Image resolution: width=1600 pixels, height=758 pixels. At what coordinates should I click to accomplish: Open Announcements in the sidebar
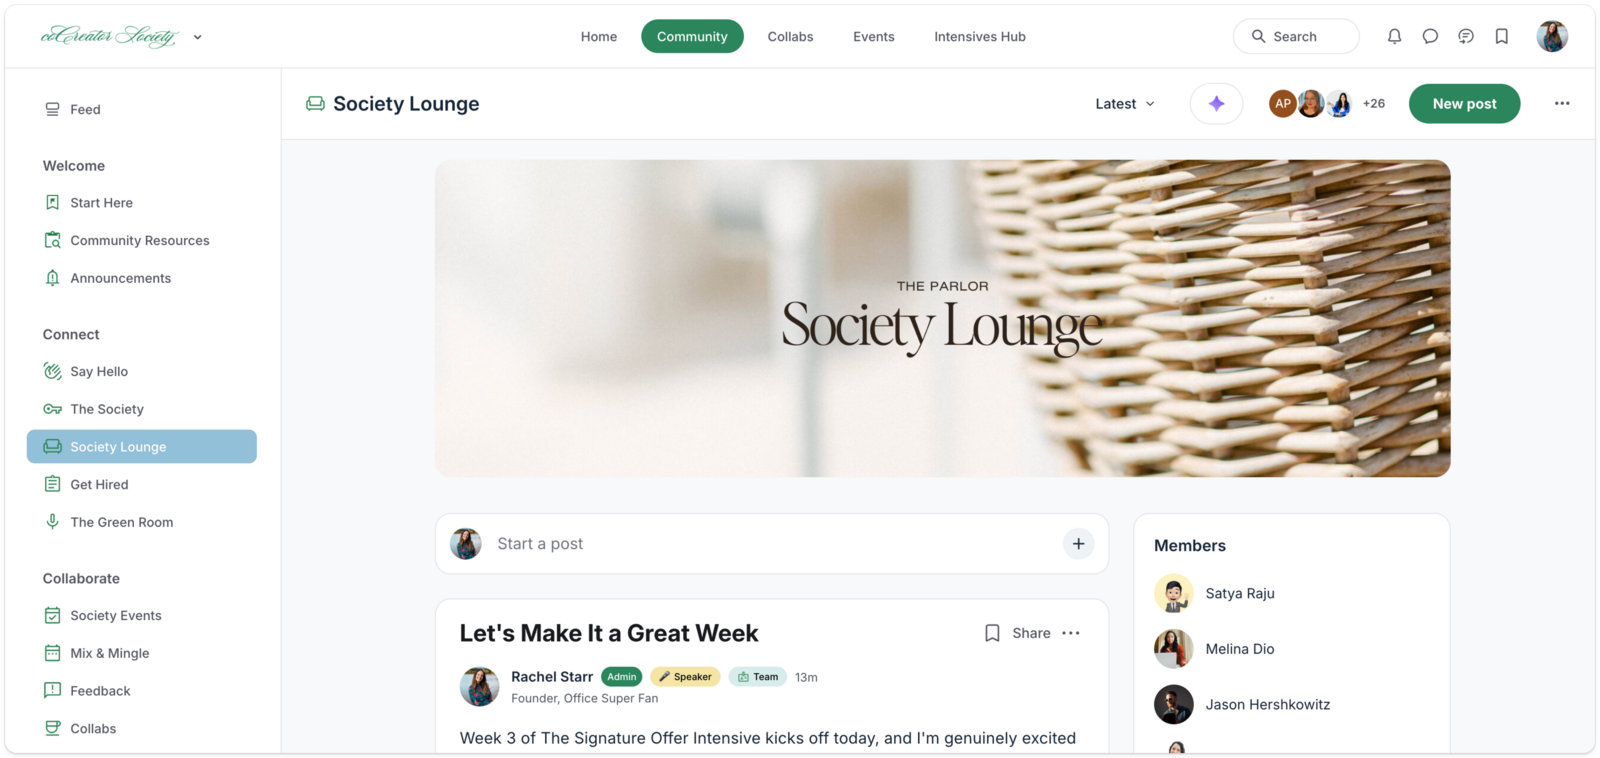tap(120, 278)
